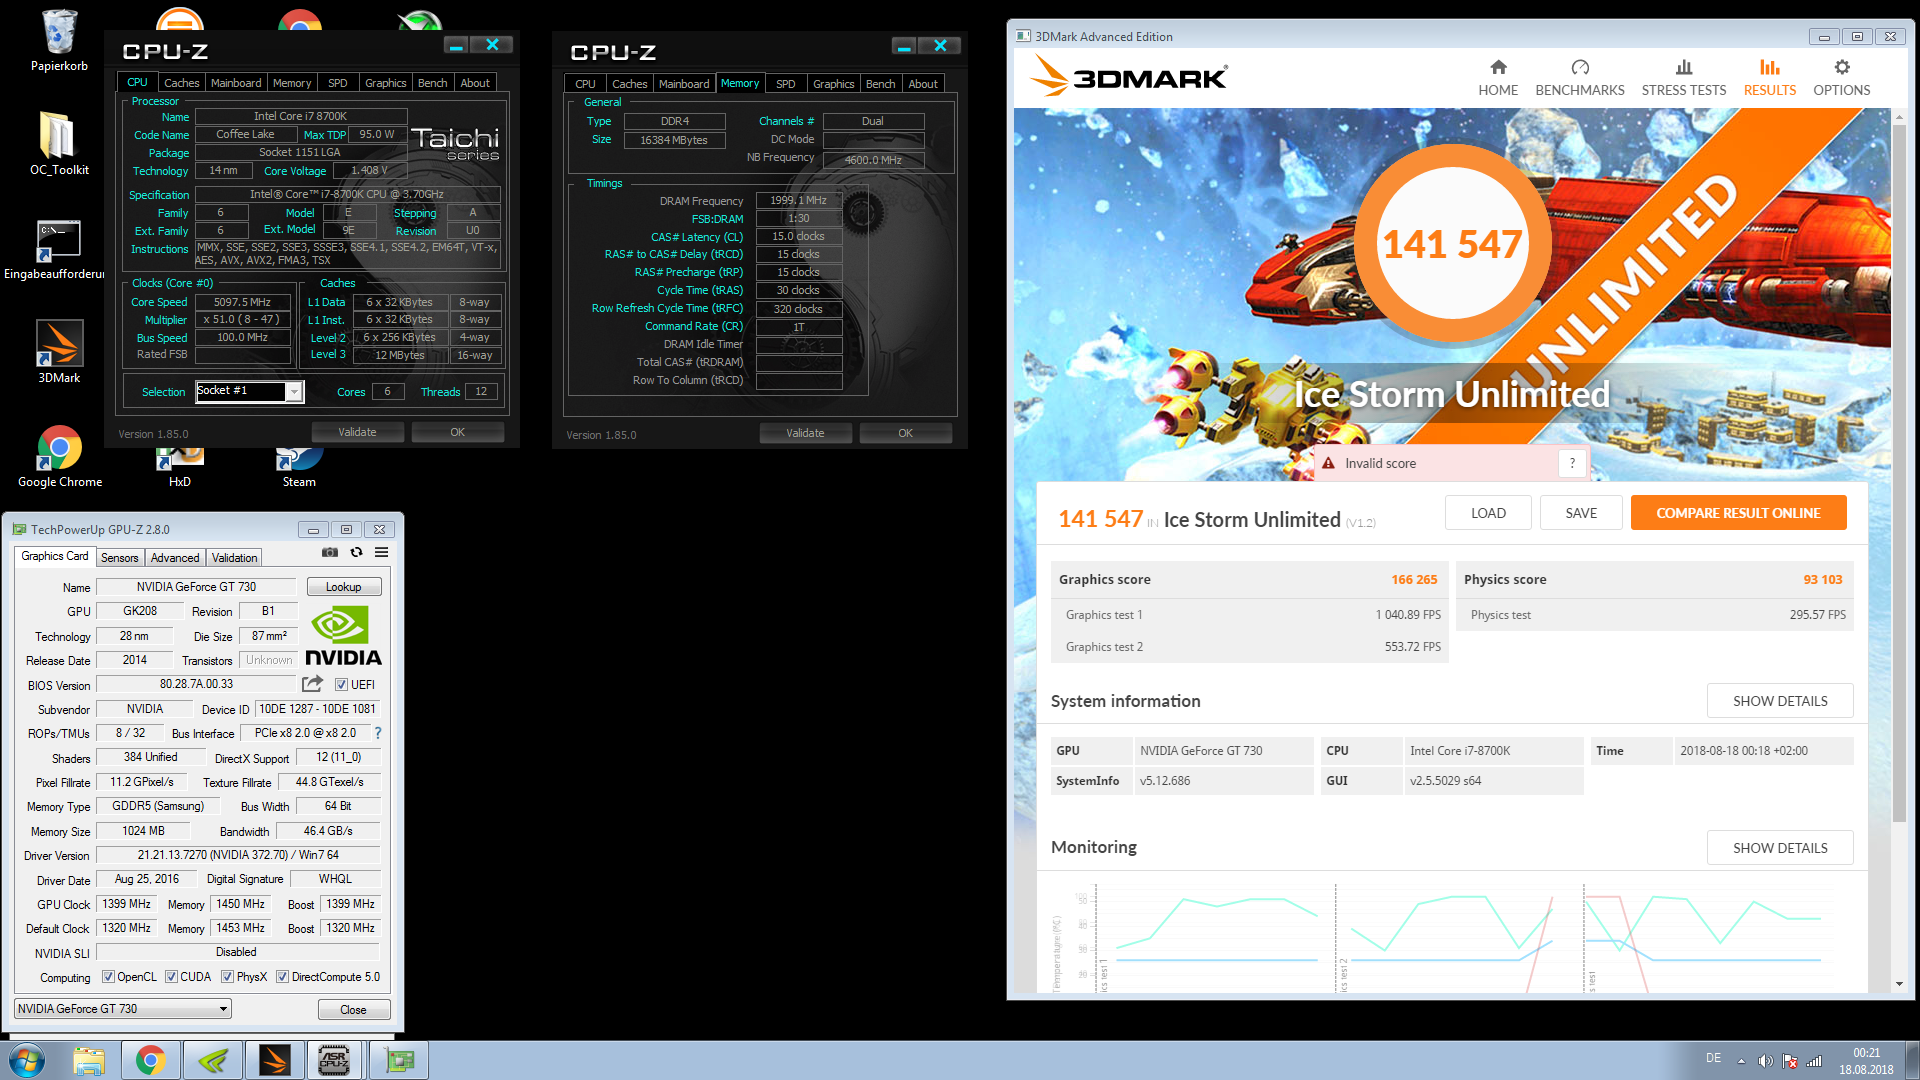Screen dimensions: 1920x1080
Task: Click the Physics score value 93 103
Action: point(1822,579)
